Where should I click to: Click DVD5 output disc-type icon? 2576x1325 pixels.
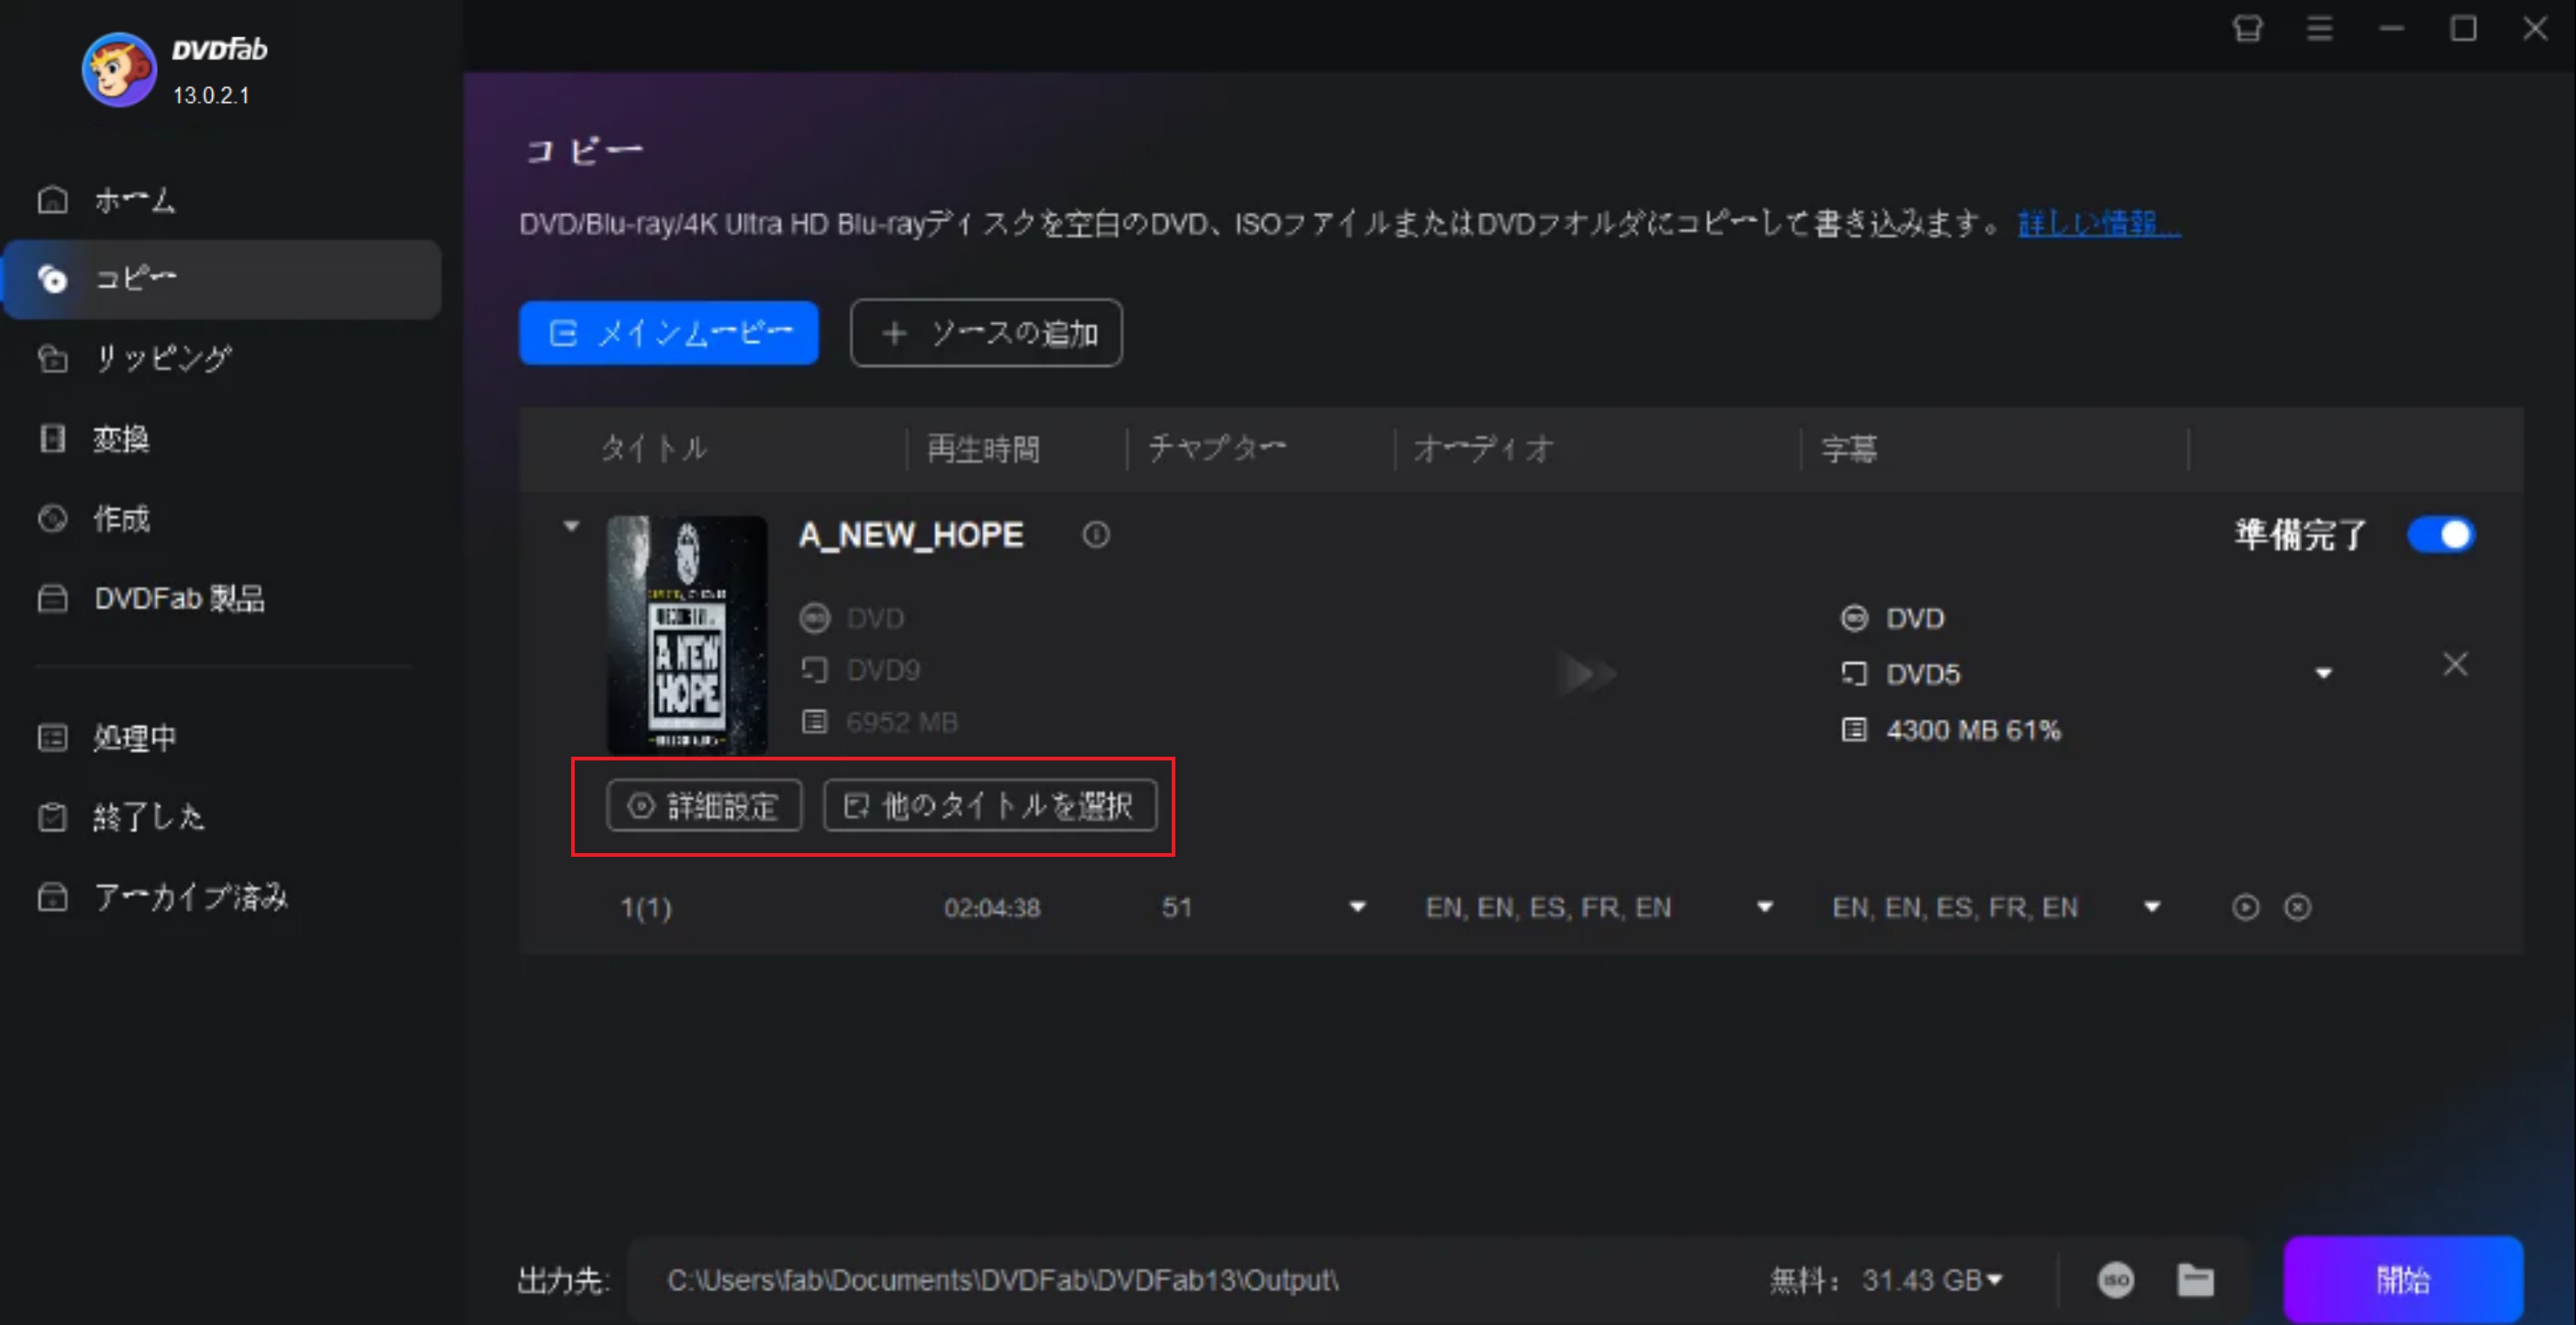[1854, 674]
